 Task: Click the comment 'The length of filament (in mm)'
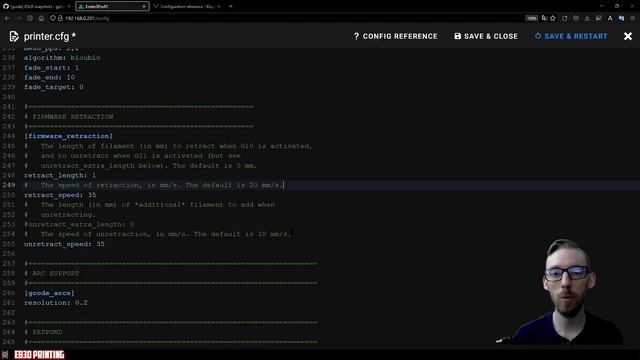pyautogui.click(x=168, y=146)
